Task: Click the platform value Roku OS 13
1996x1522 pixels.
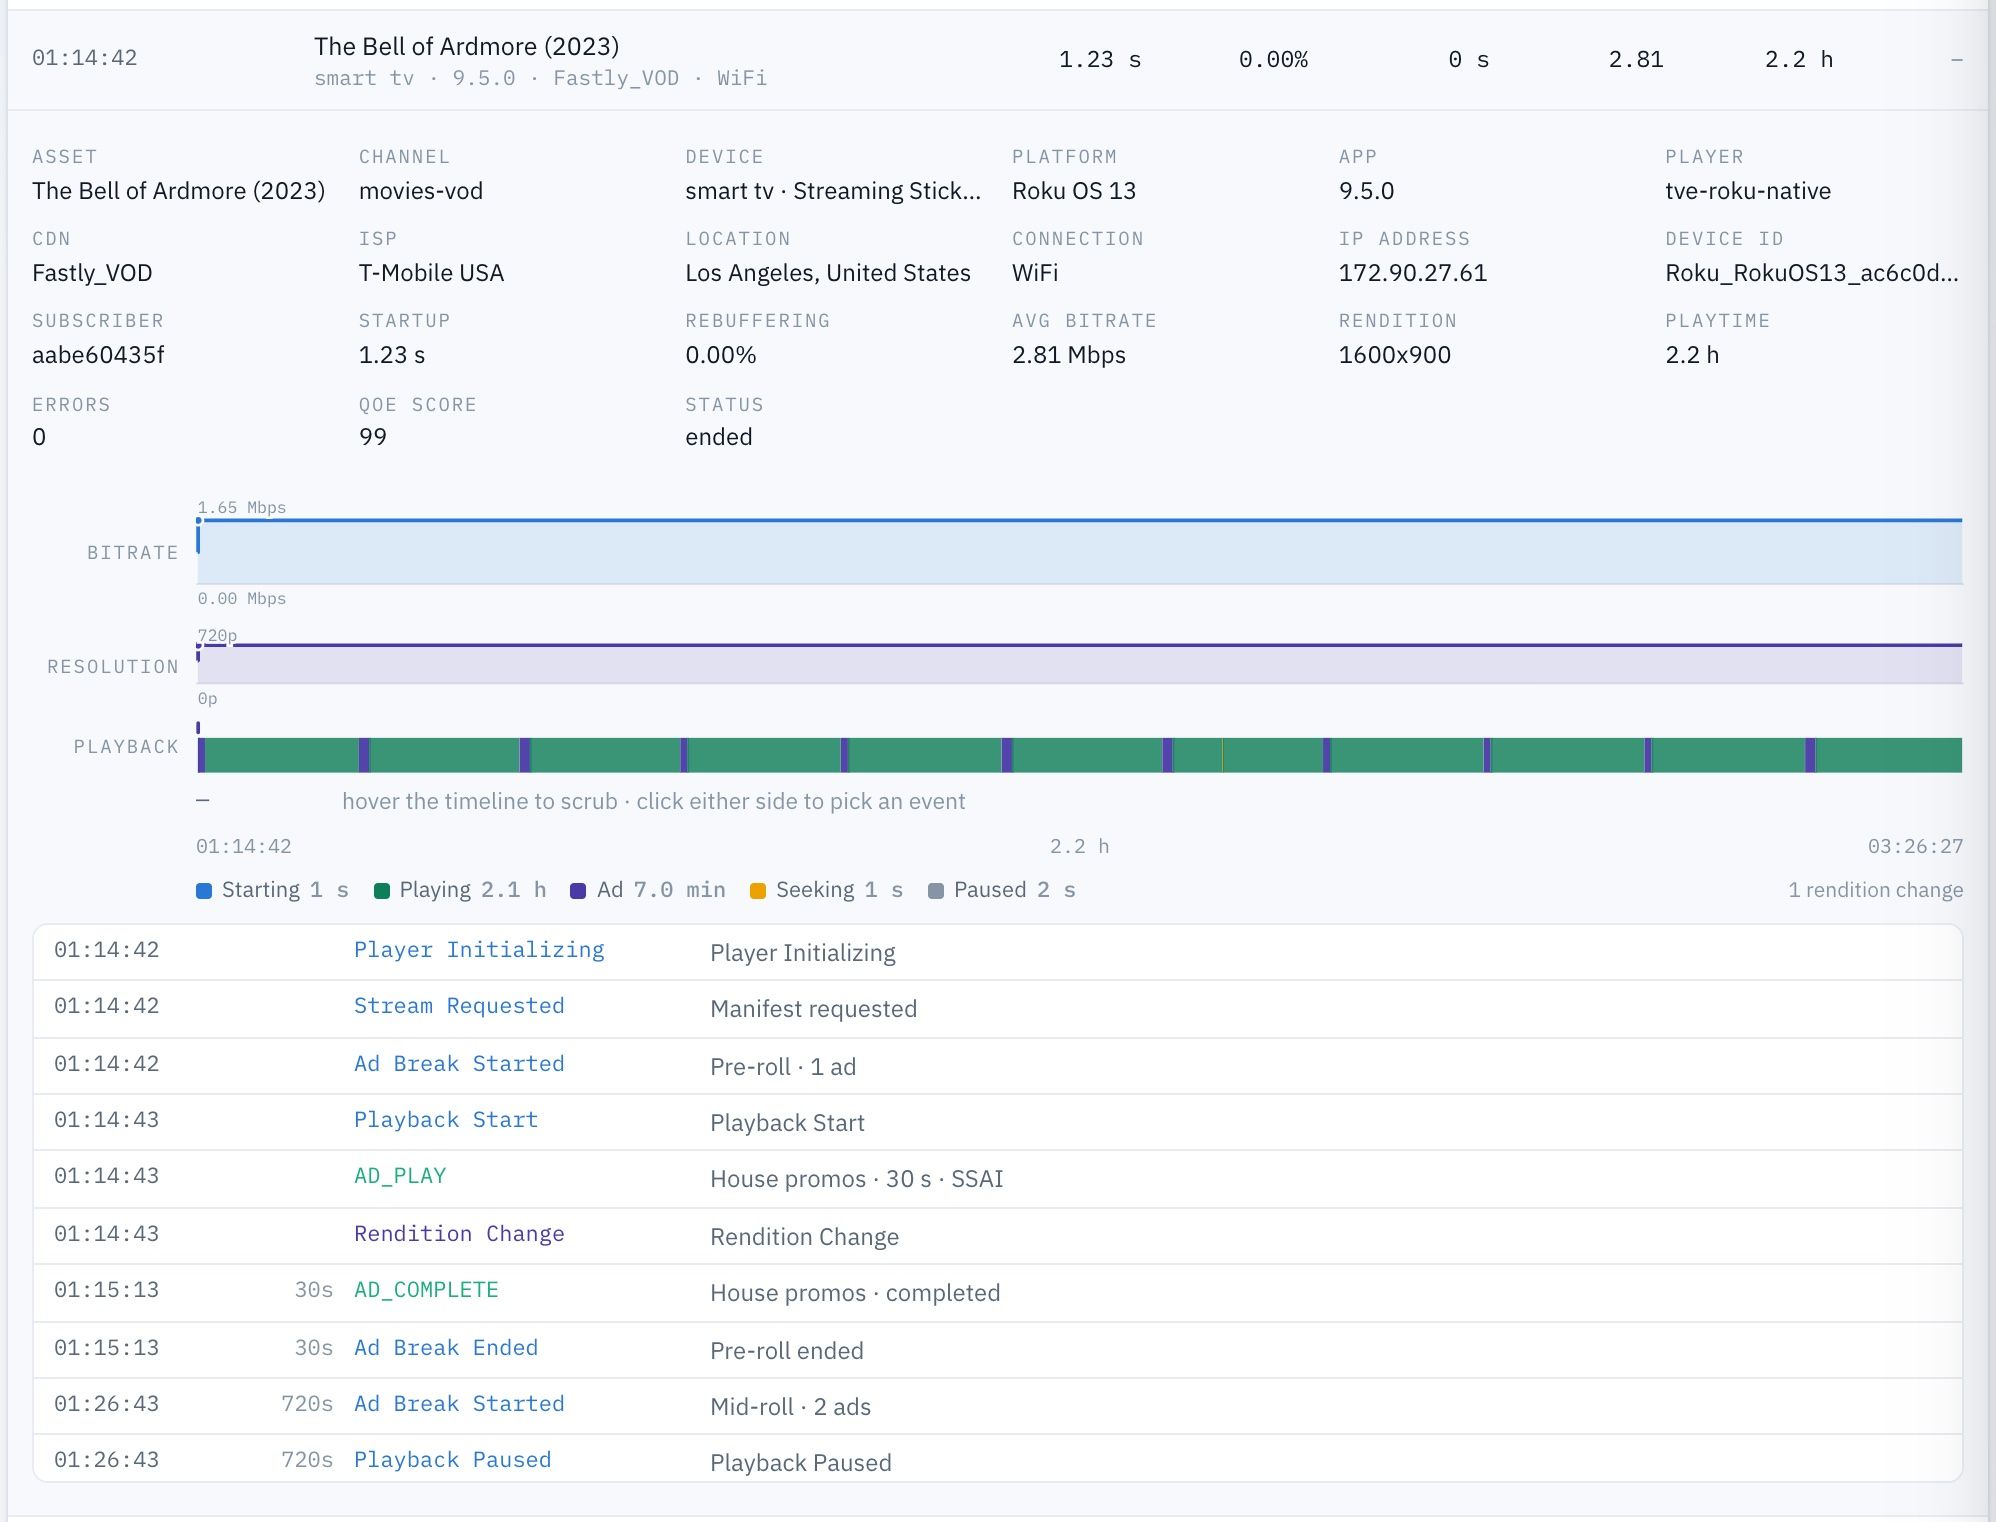Action: (x=1074, y=191)
